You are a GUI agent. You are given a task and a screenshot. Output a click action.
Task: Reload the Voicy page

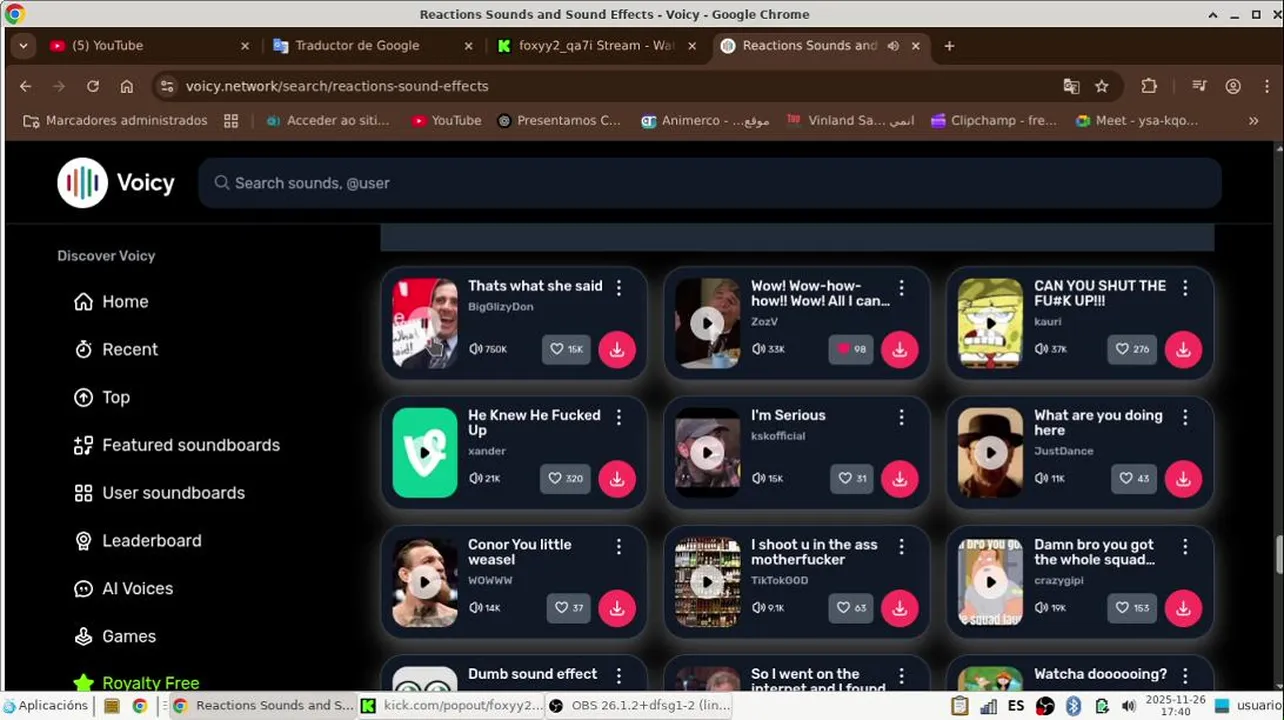point(93,86)
